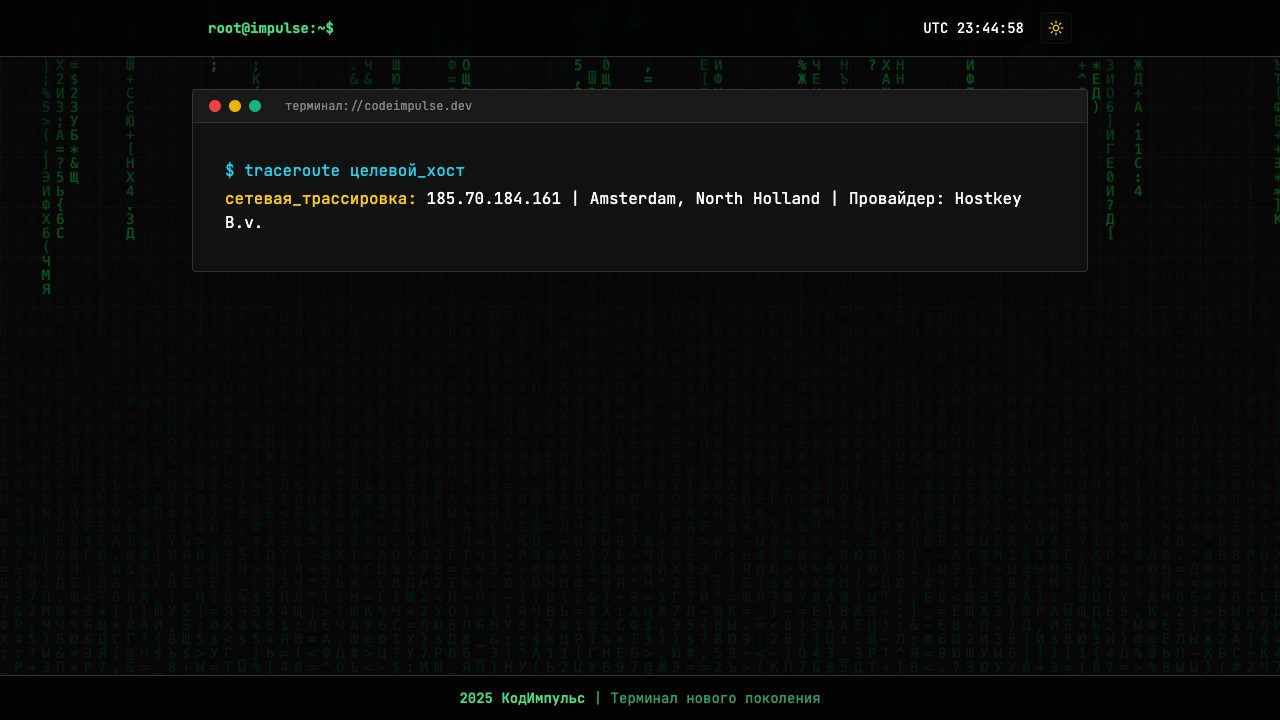Click the 23:44:58 clock time
The height and width of the screenshot is (720, 1280).
click(x=990, y=28)
